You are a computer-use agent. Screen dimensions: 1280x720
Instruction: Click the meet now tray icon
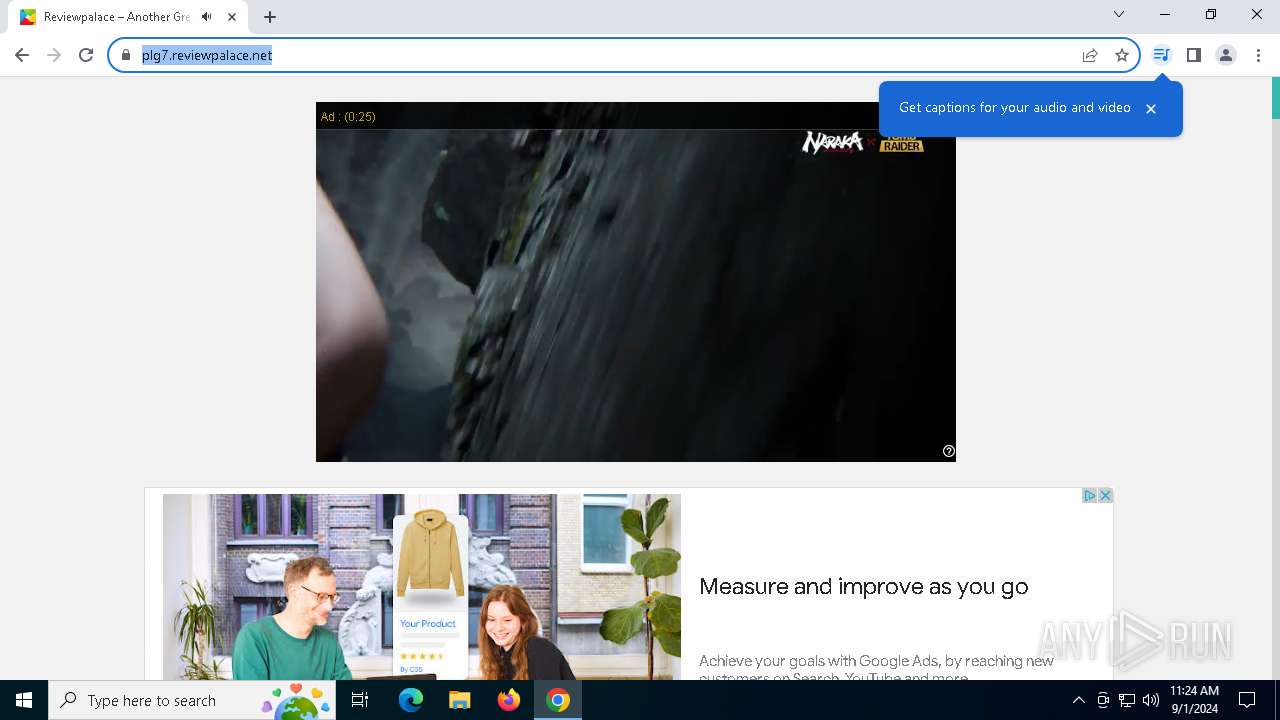click(x=1103, y=700)
